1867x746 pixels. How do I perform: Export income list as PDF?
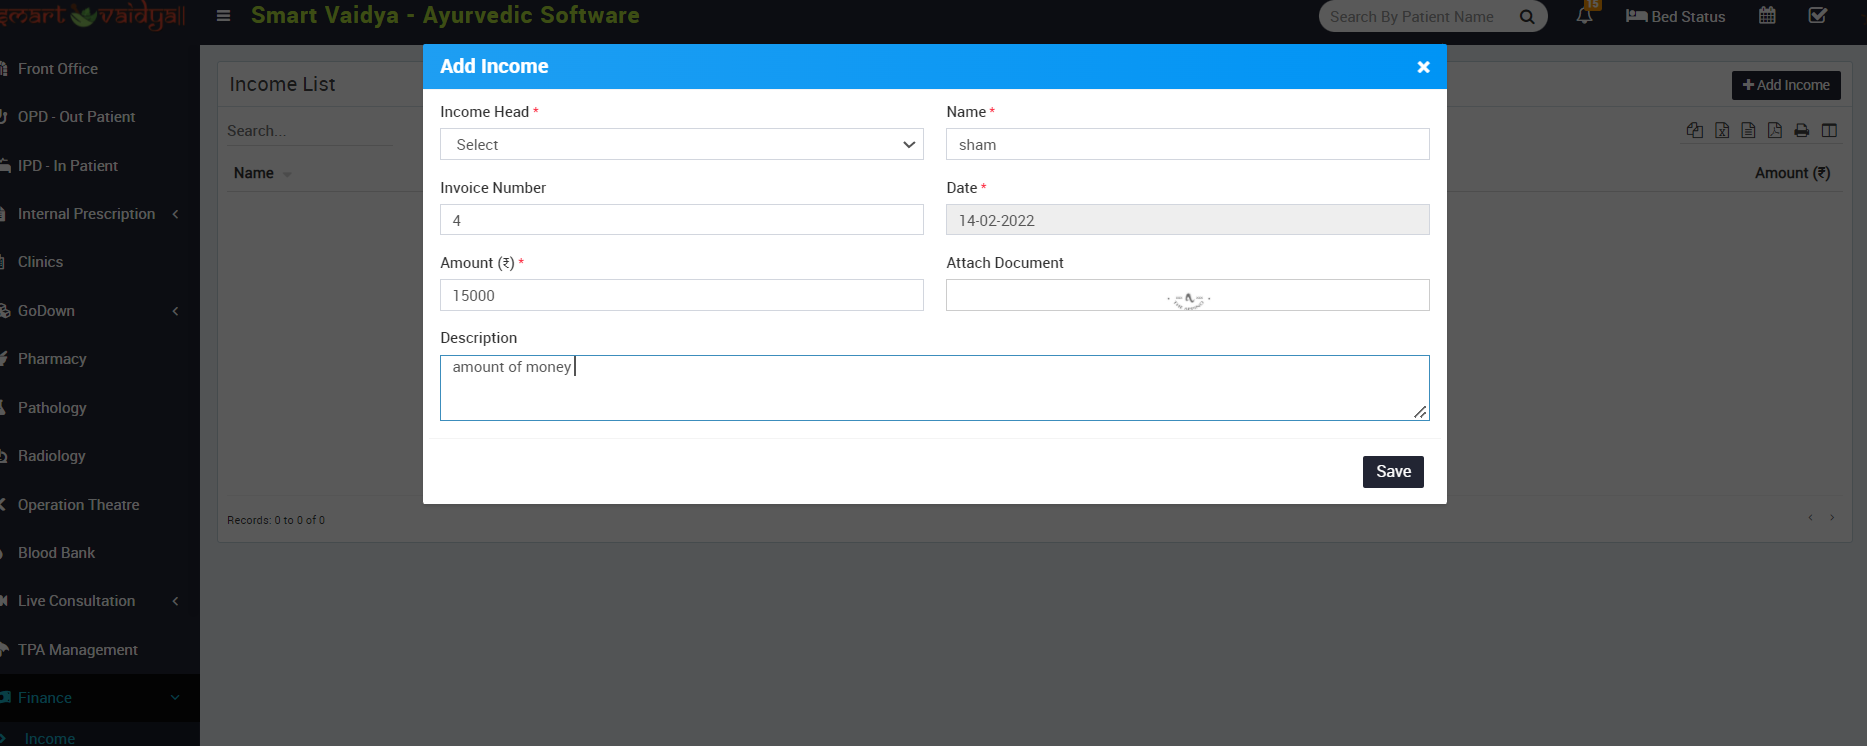[x=1775, y=130]
